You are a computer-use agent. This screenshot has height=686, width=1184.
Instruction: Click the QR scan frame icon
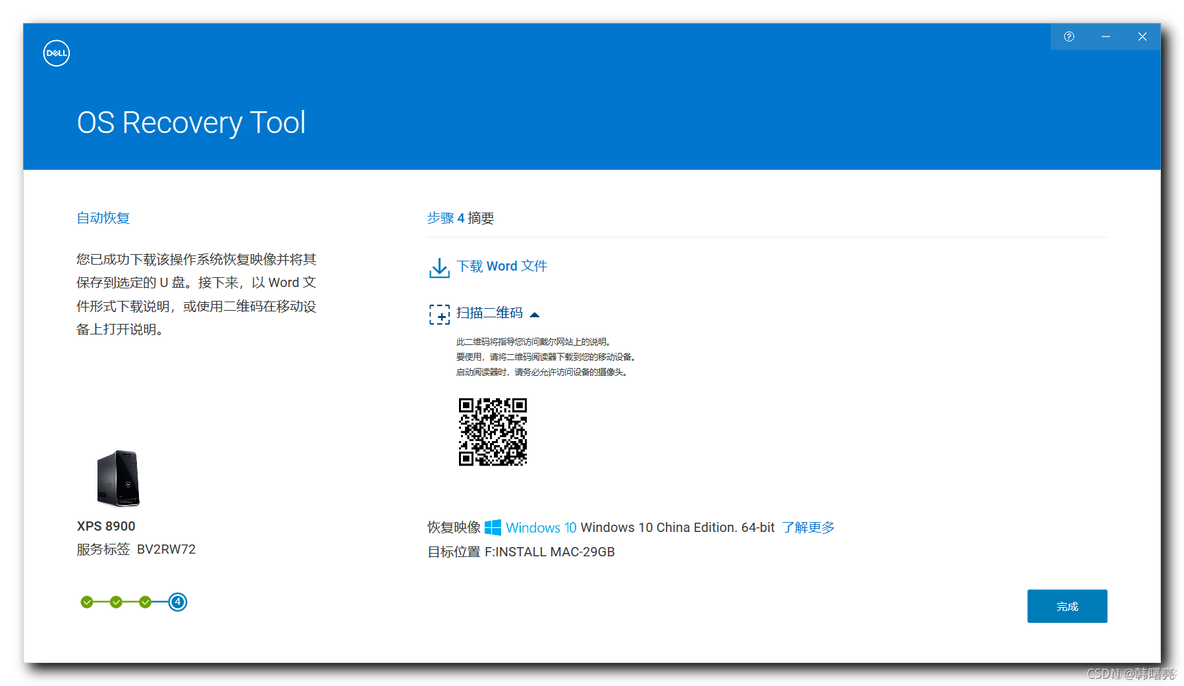pos(439,314)
